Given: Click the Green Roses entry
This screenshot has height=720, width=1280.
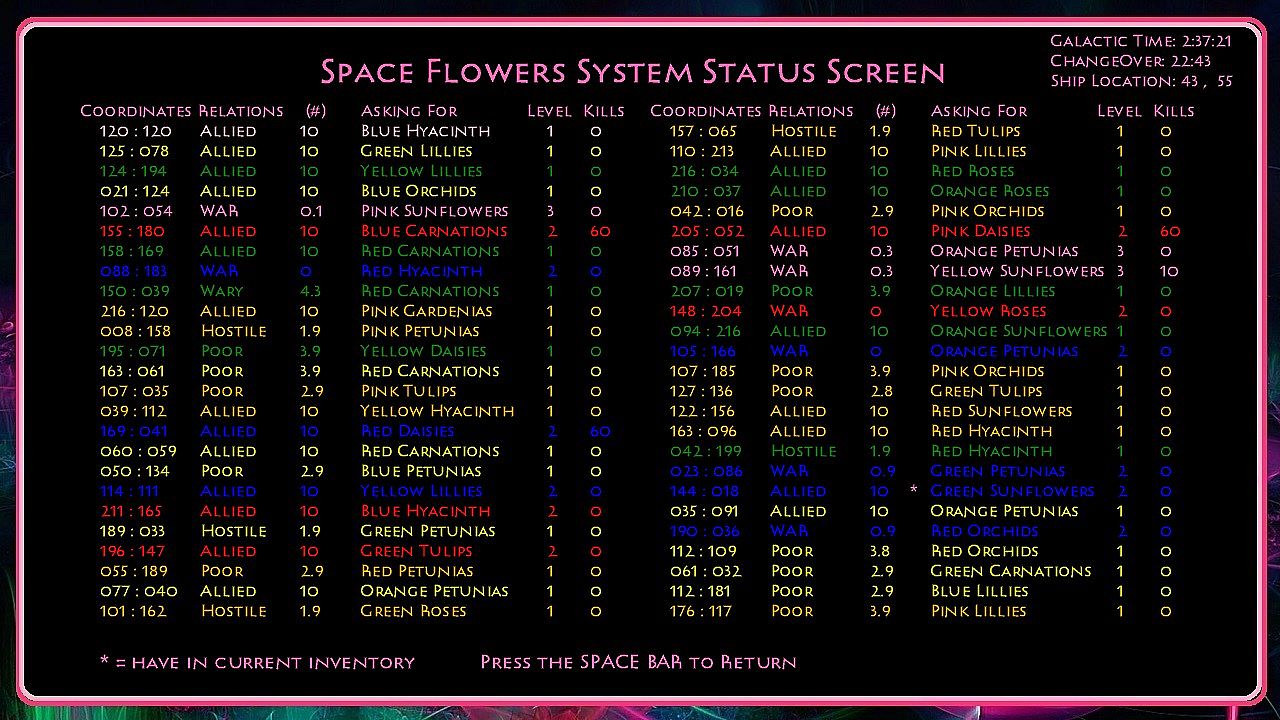Looking at the screenshot, I should pos(413,611).
